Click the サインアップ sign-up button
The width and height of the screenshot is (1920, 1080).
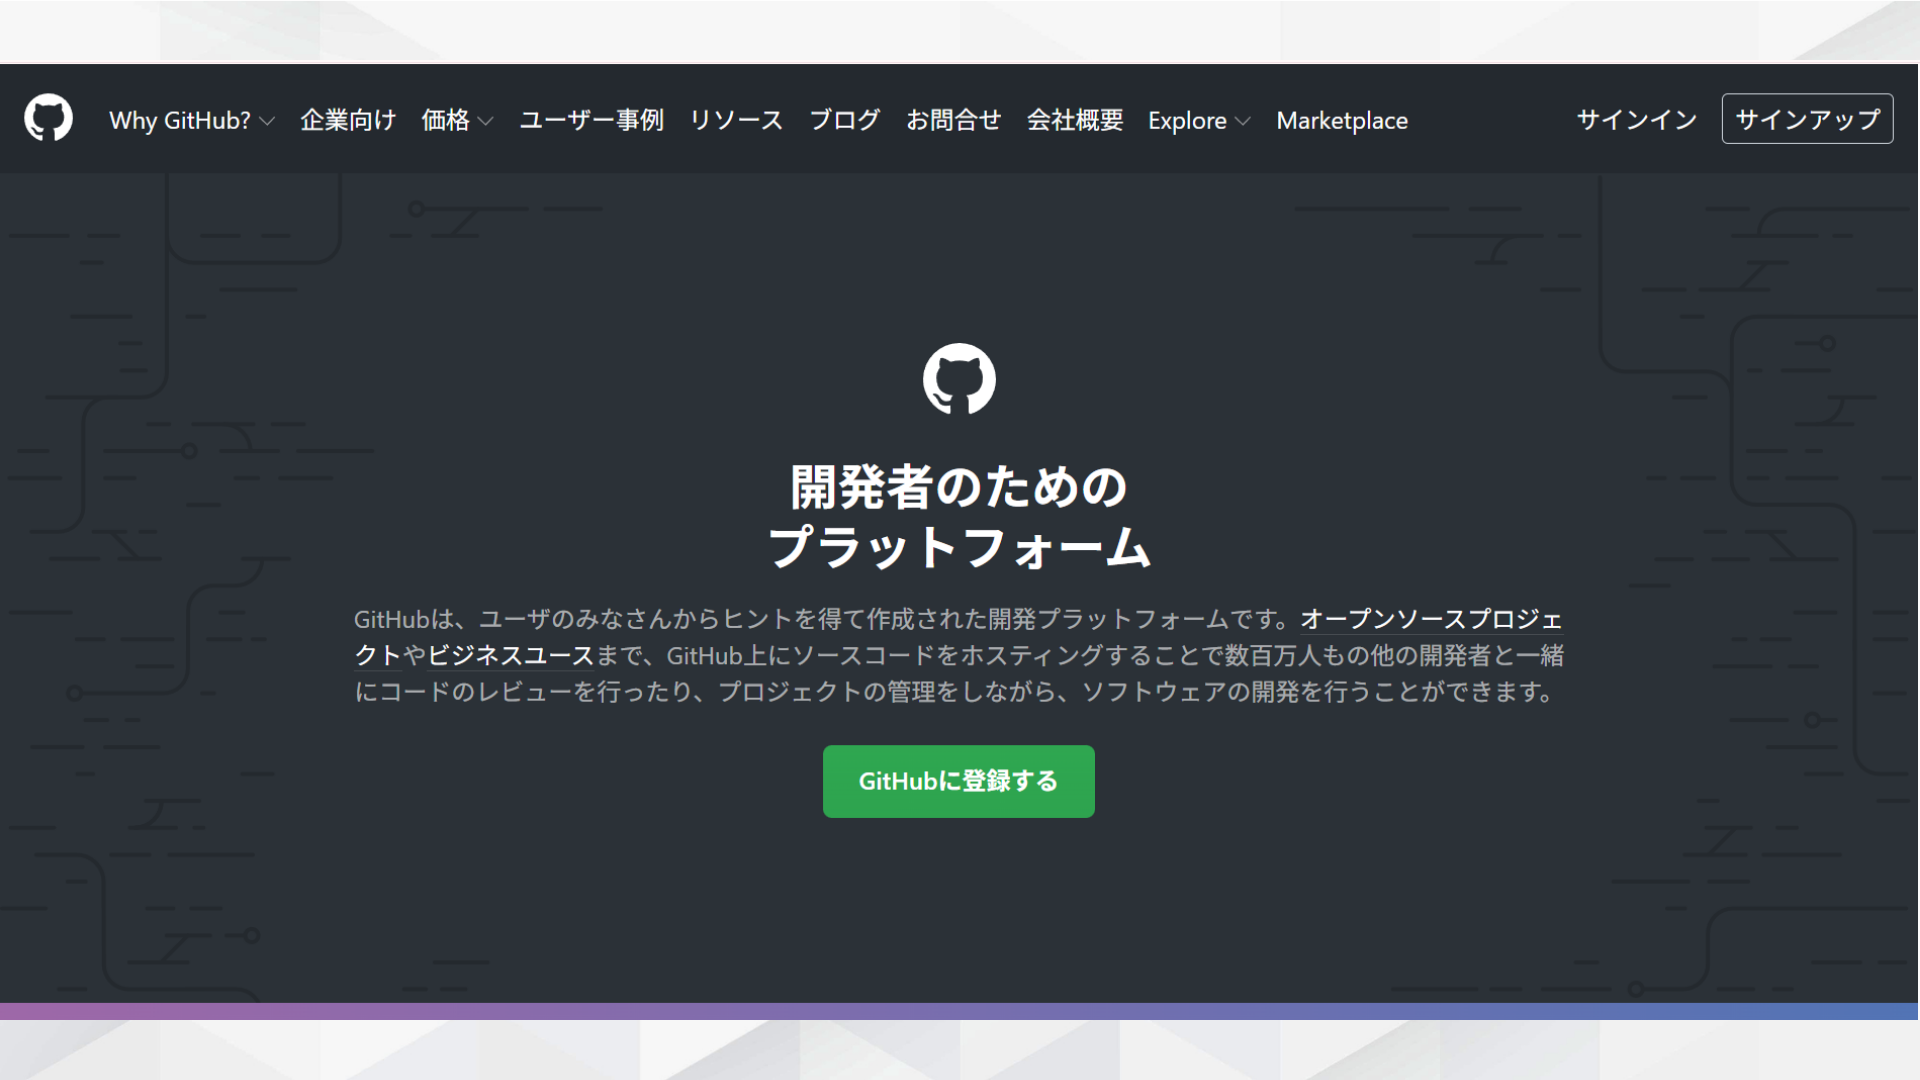tap(1807, 119)
